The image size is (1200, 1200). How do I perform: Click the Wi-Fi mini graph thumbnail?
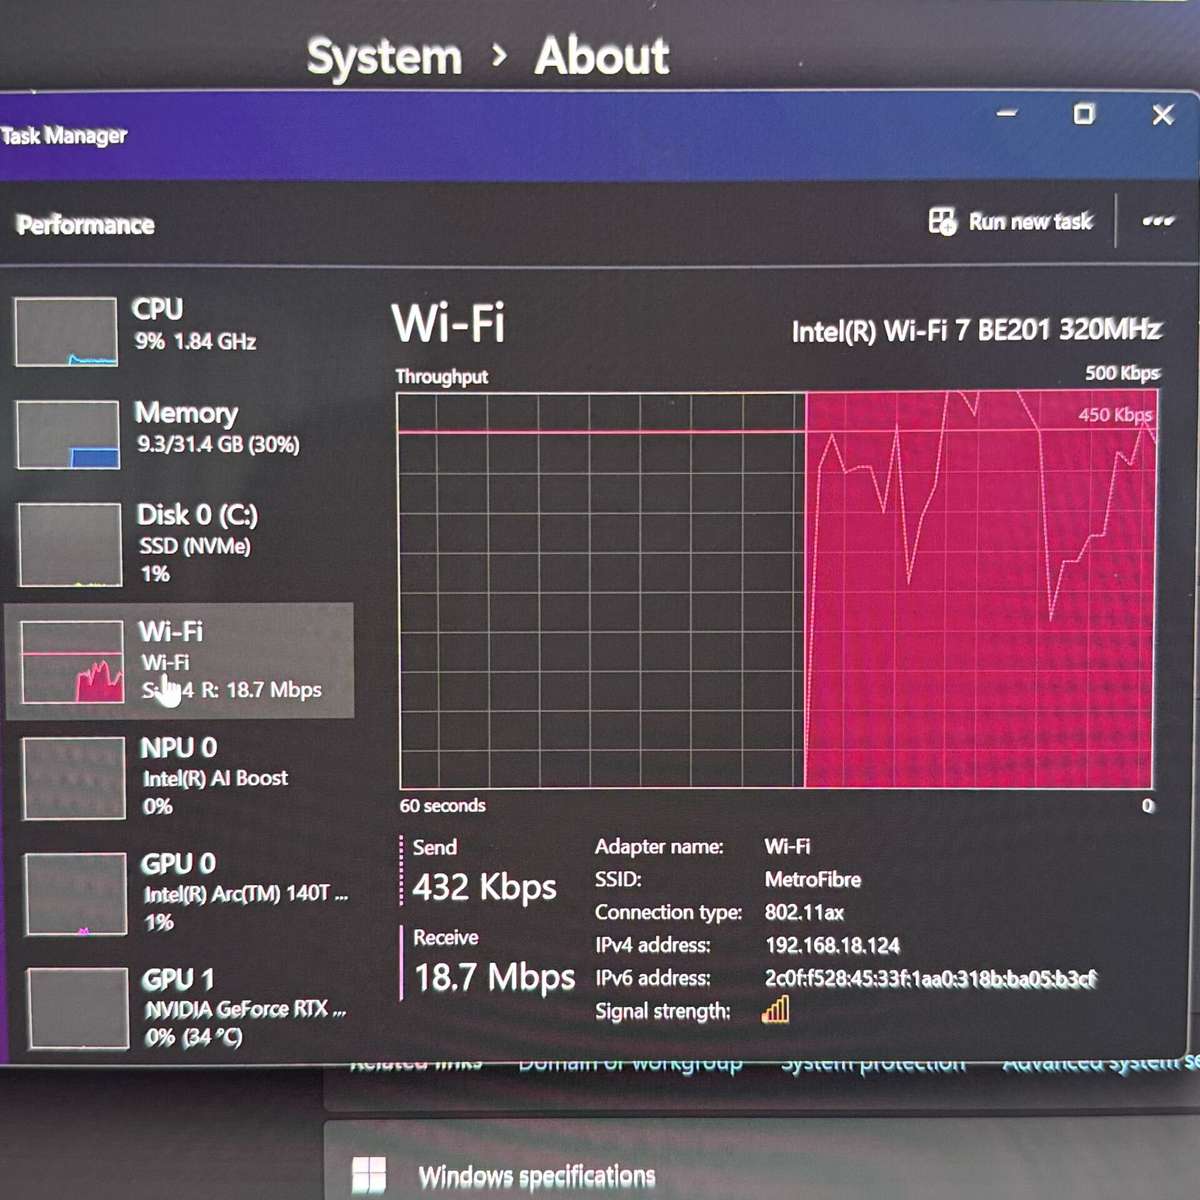[72, 661]
